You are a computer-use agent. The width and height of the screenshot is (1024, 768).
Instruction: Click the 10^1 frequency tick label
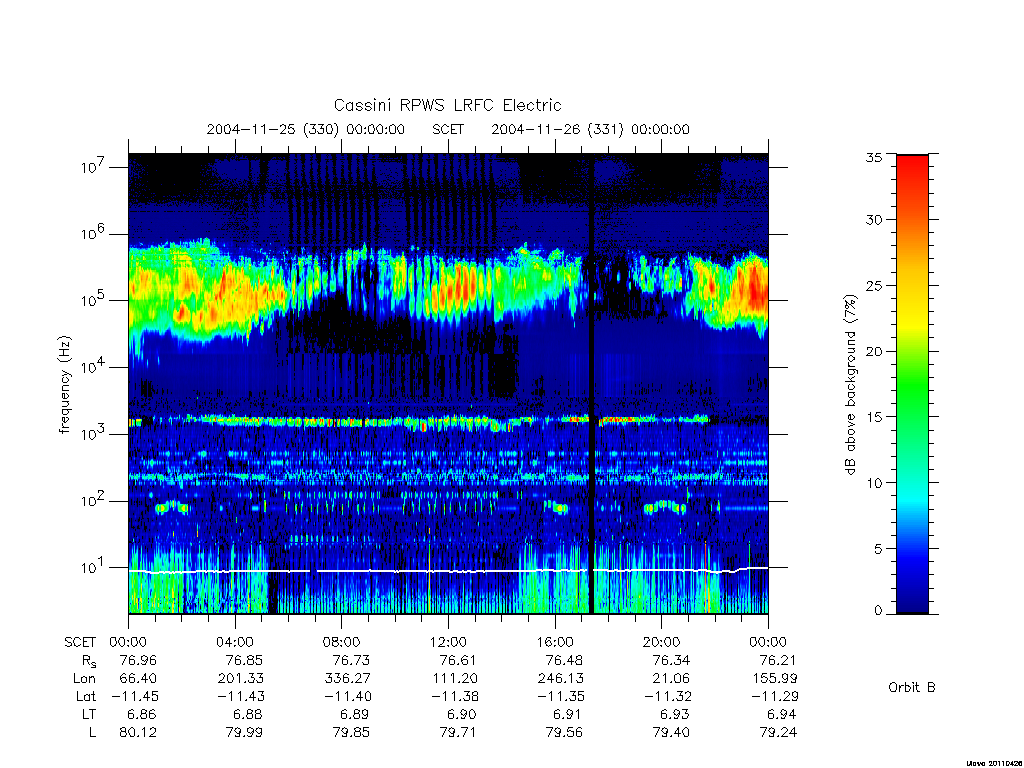point(94,568)
